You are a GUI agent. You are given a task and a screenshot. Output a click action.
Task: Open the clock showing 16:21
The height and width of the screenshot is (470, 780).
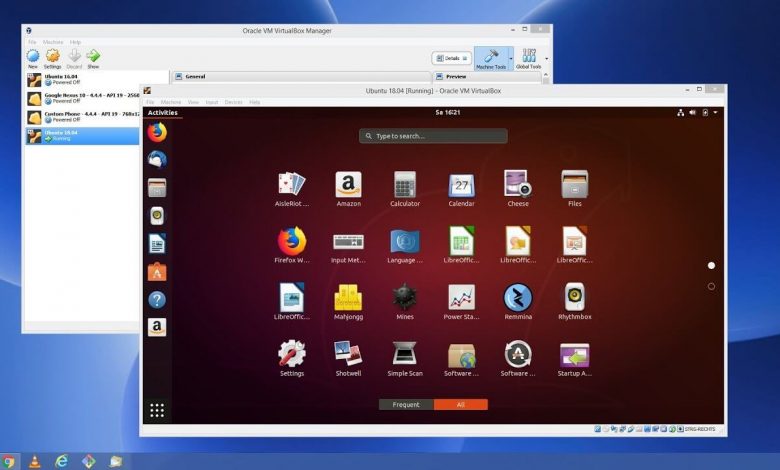[448, 112]
